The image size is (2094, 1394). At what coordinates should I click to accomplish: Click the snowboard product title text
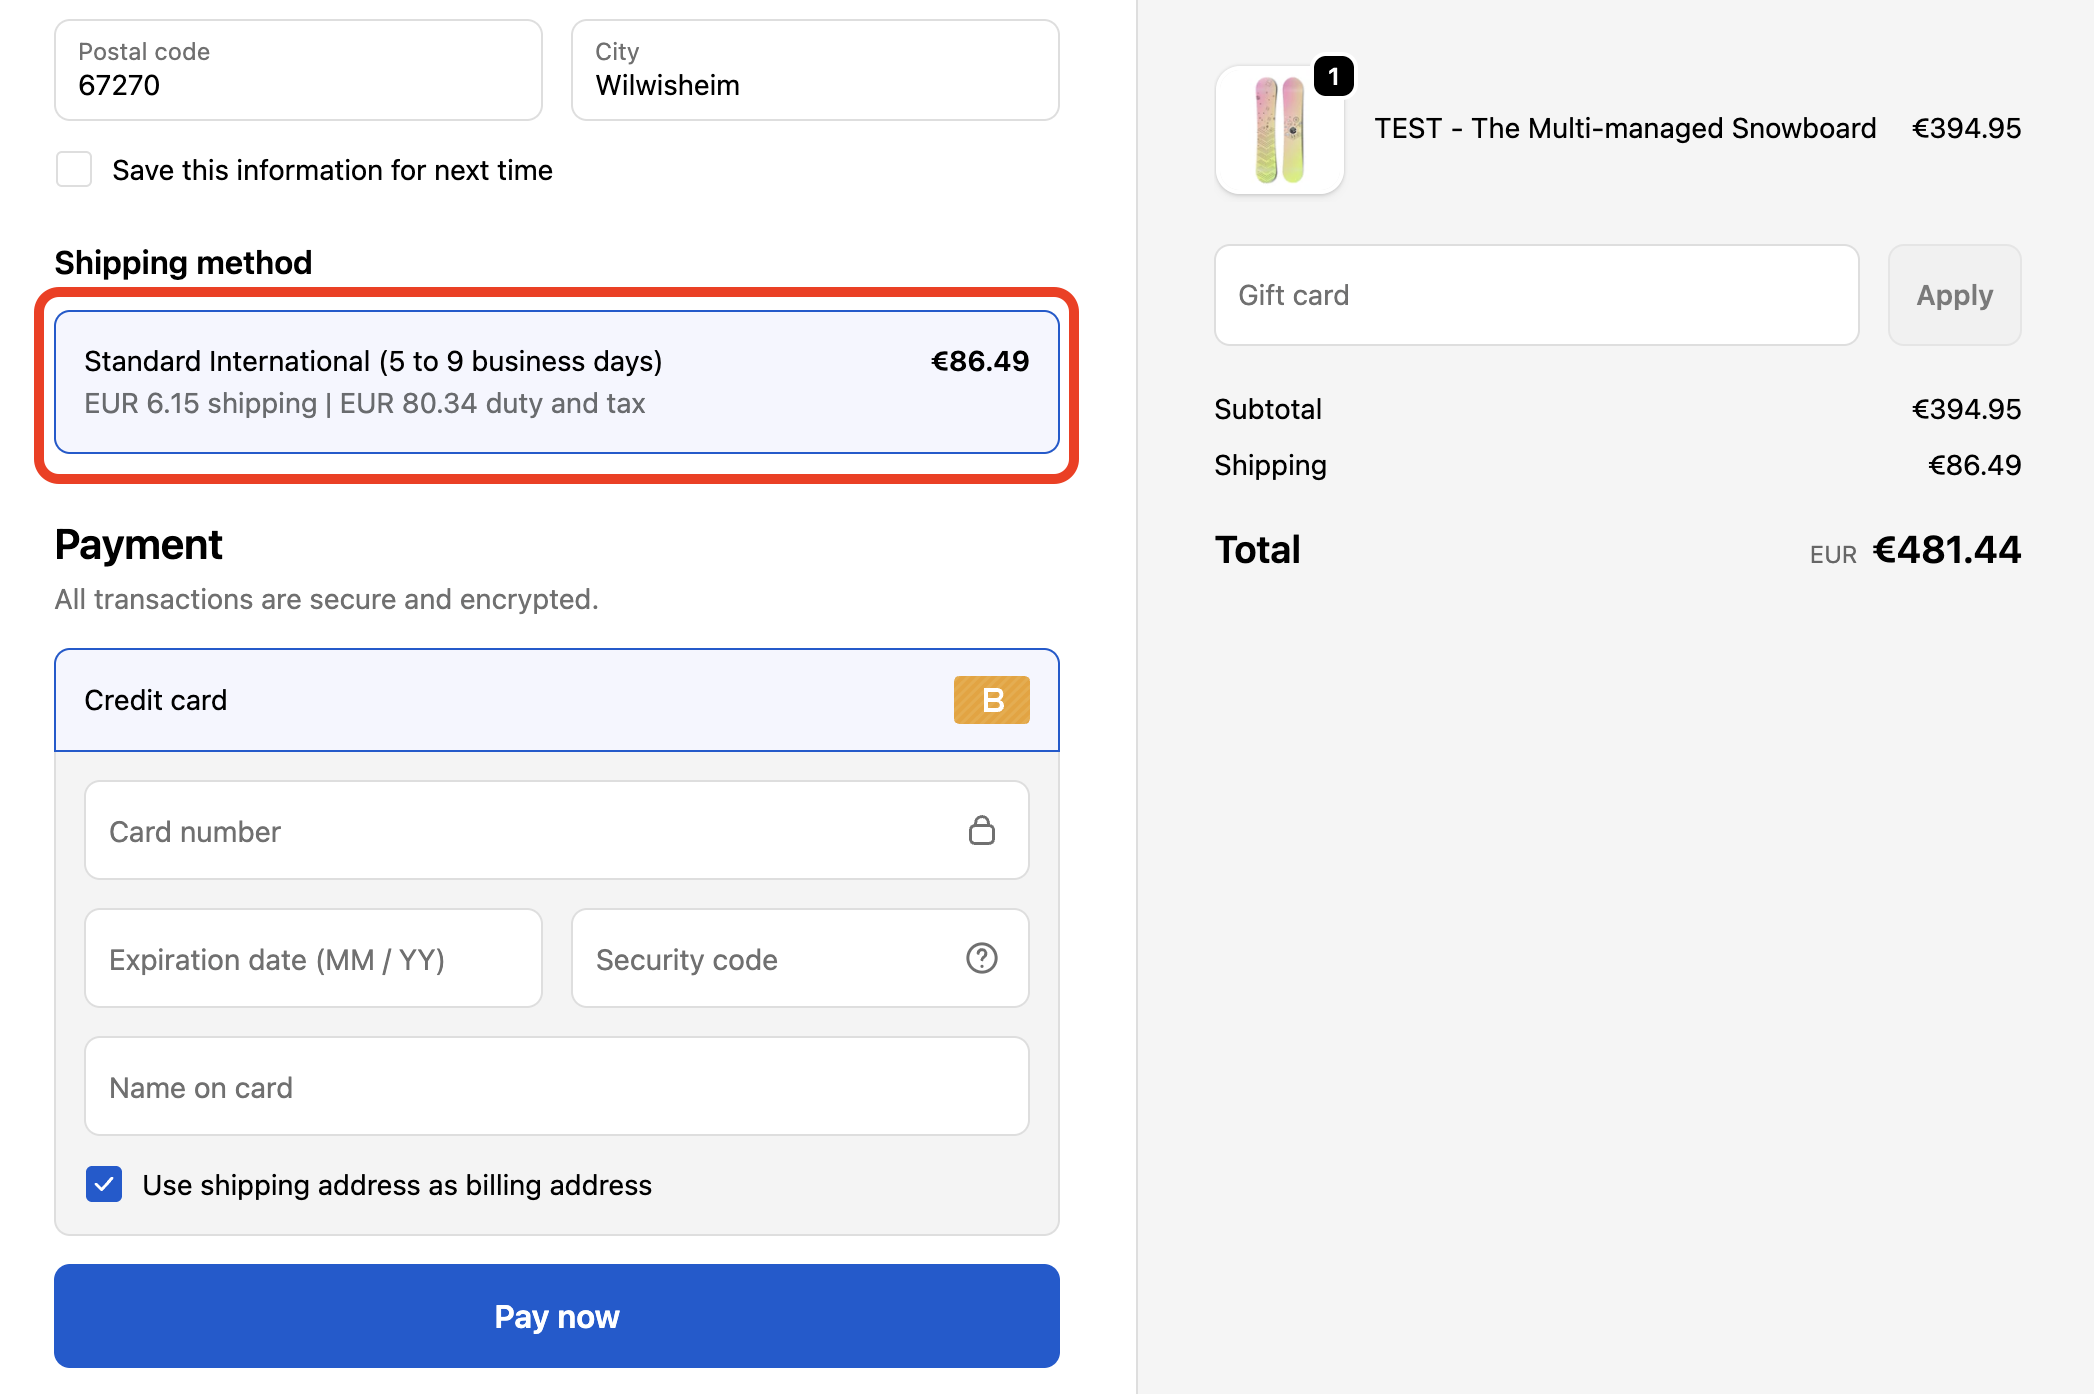[1624, 129]
